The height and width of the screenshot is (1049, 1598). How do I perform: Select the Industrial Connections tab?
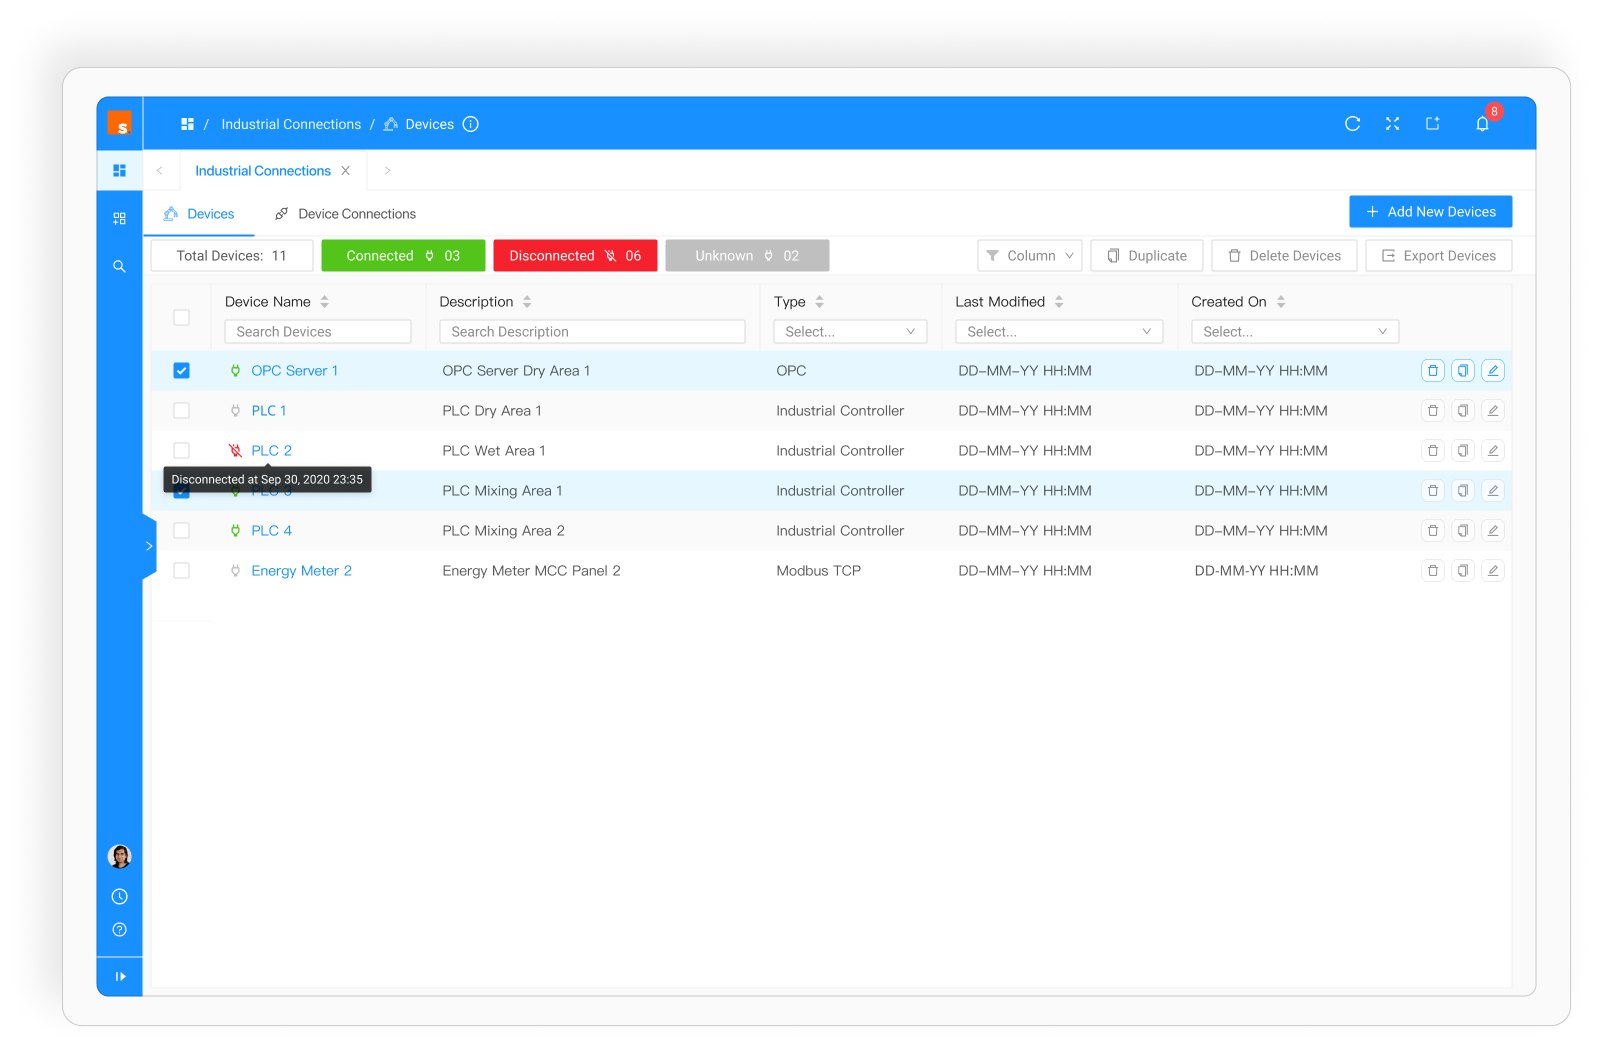click(262, 171)
